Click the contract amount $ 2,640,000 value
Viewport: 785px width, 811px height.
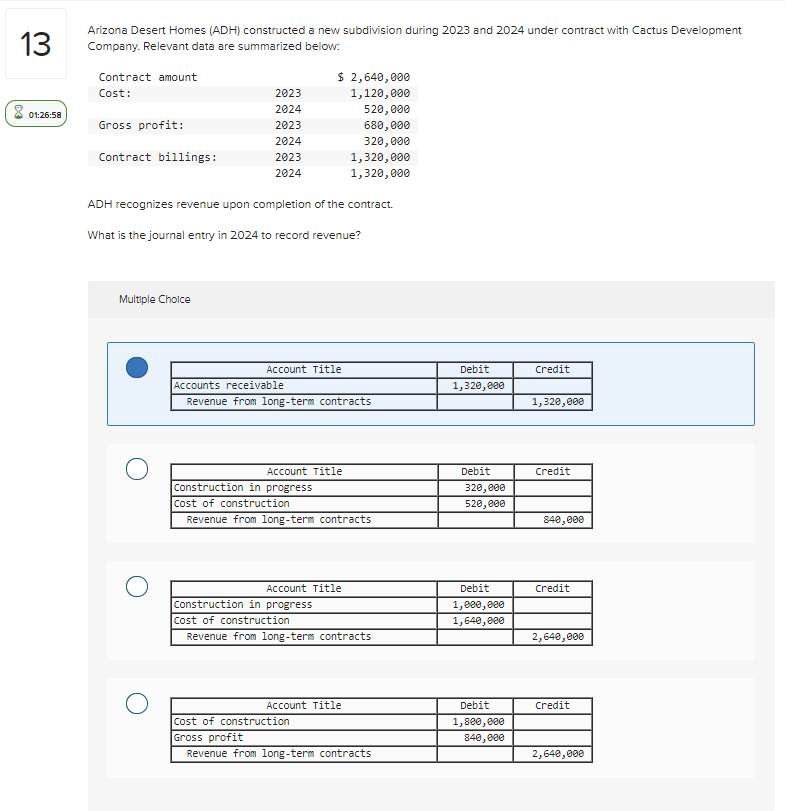pyautogui.click(x=373, y=77)
